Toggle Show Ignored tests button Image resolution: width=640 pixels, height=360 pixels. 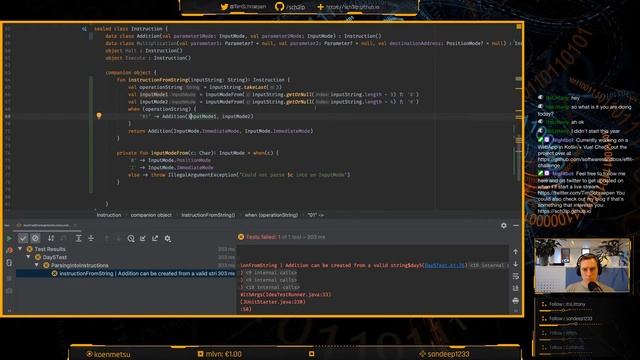[x=36, y=238]
